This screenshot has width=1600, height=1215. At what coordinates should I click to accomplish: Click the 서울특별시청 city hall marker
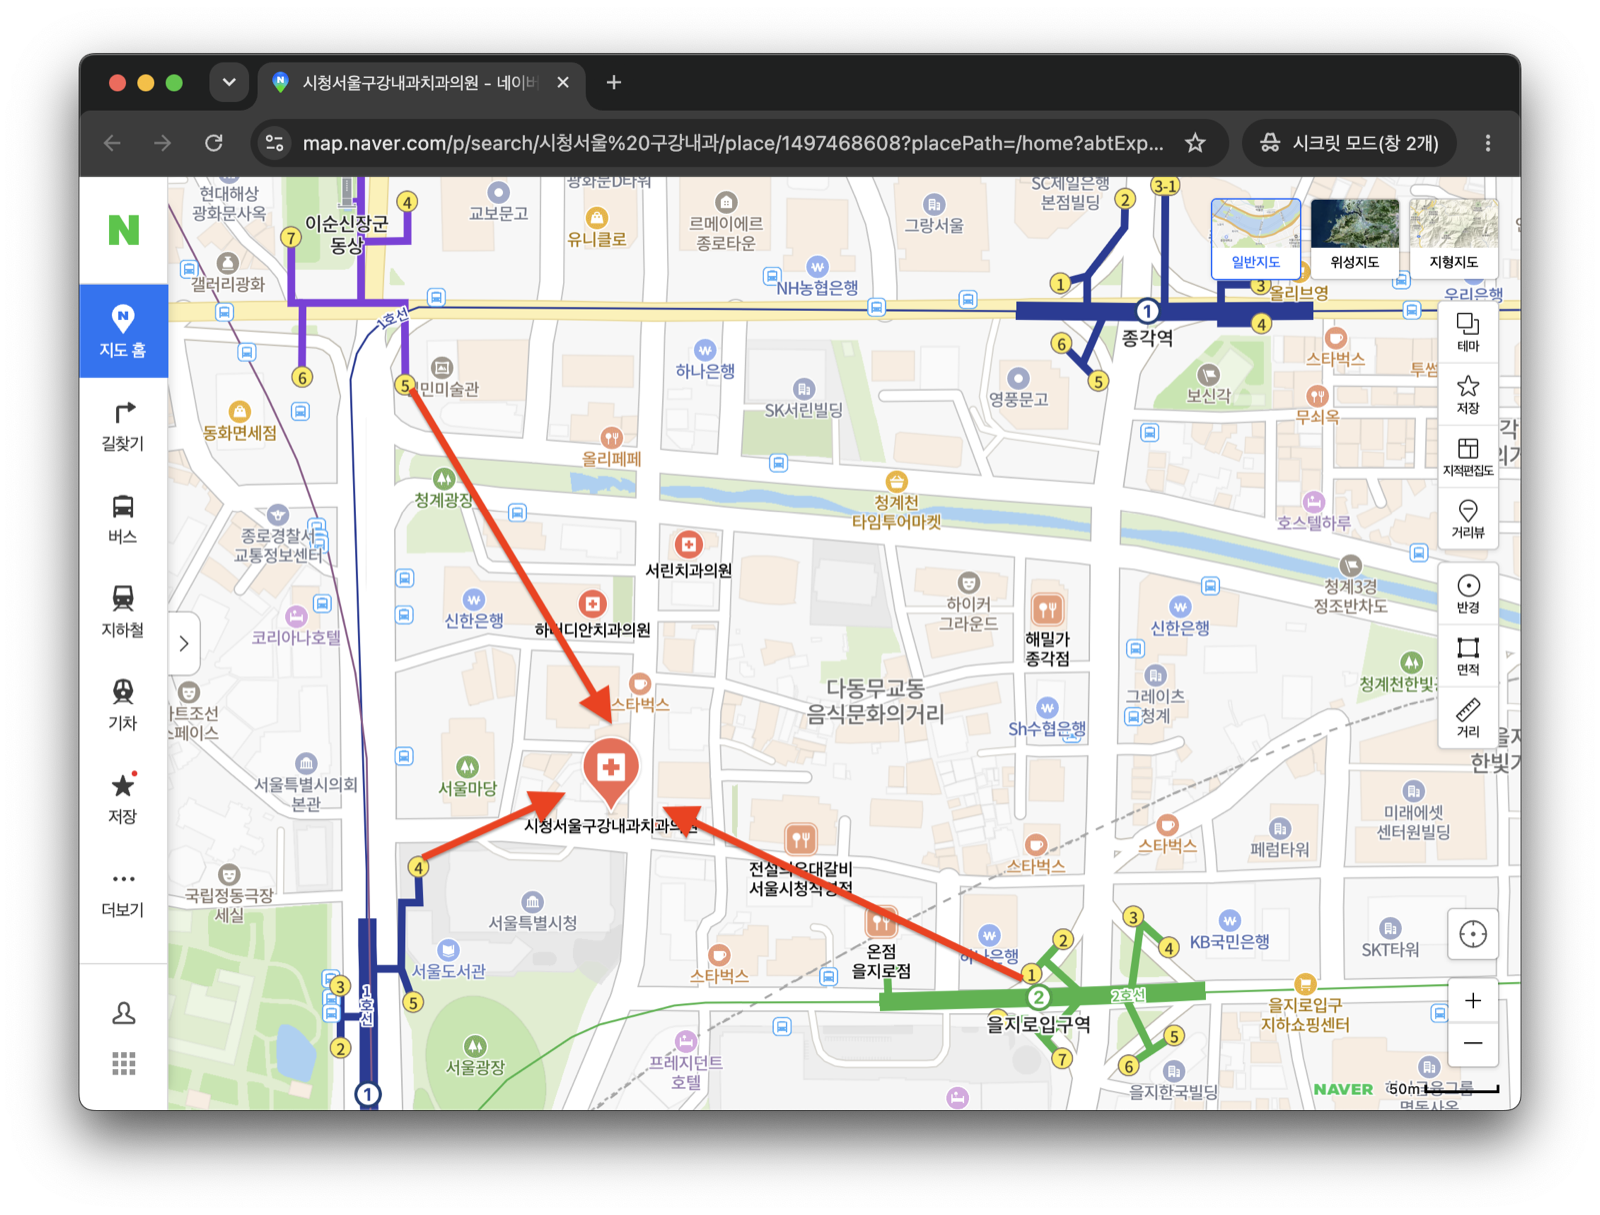point(532,901)
